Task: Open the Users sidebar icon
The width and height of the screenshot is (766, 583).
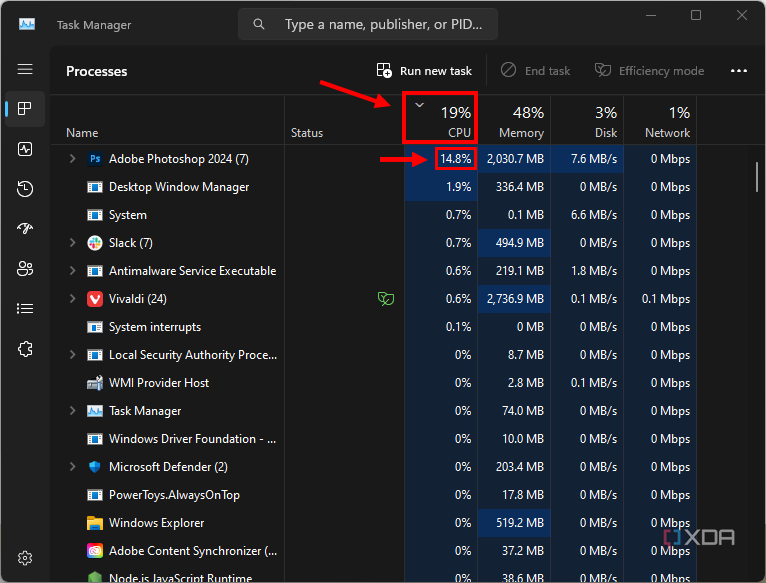Action: pyautogui.click(x=25, y=269)
